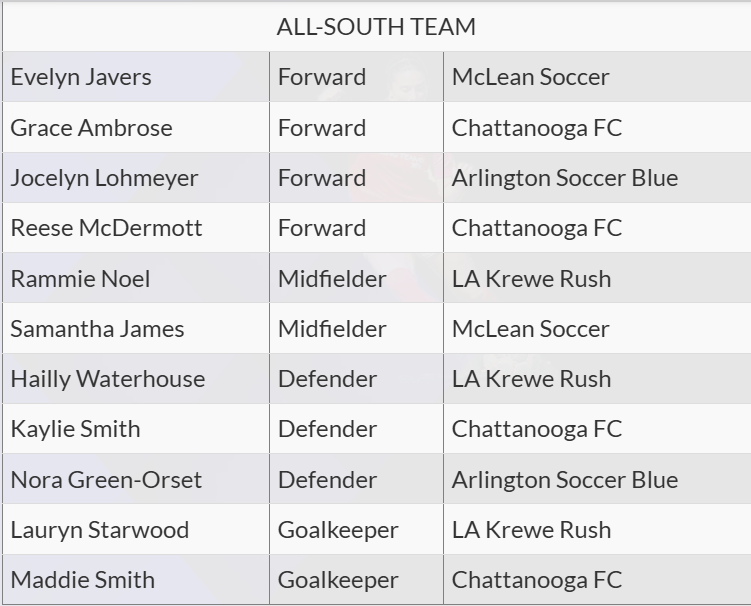Select Arlington Soccer Blue in Jocelyn Lohmeyer row

[x=564, y=178]
